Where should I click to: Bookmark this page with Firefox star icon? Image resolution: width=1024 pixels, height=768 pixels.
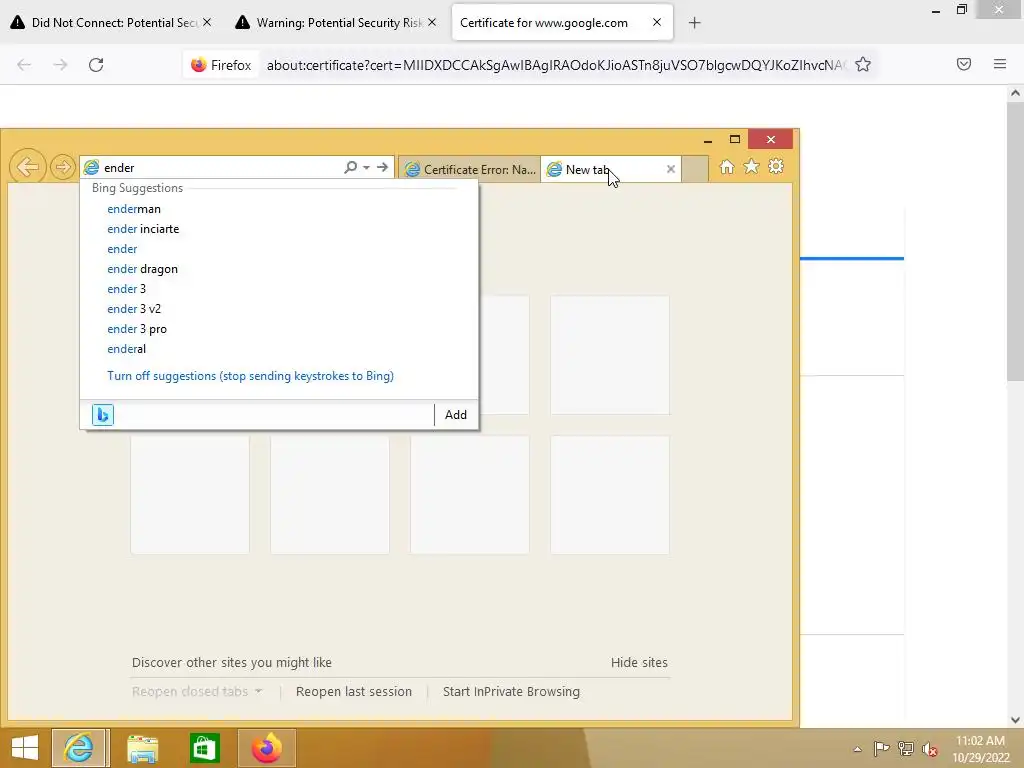click(x=863, y=65)
